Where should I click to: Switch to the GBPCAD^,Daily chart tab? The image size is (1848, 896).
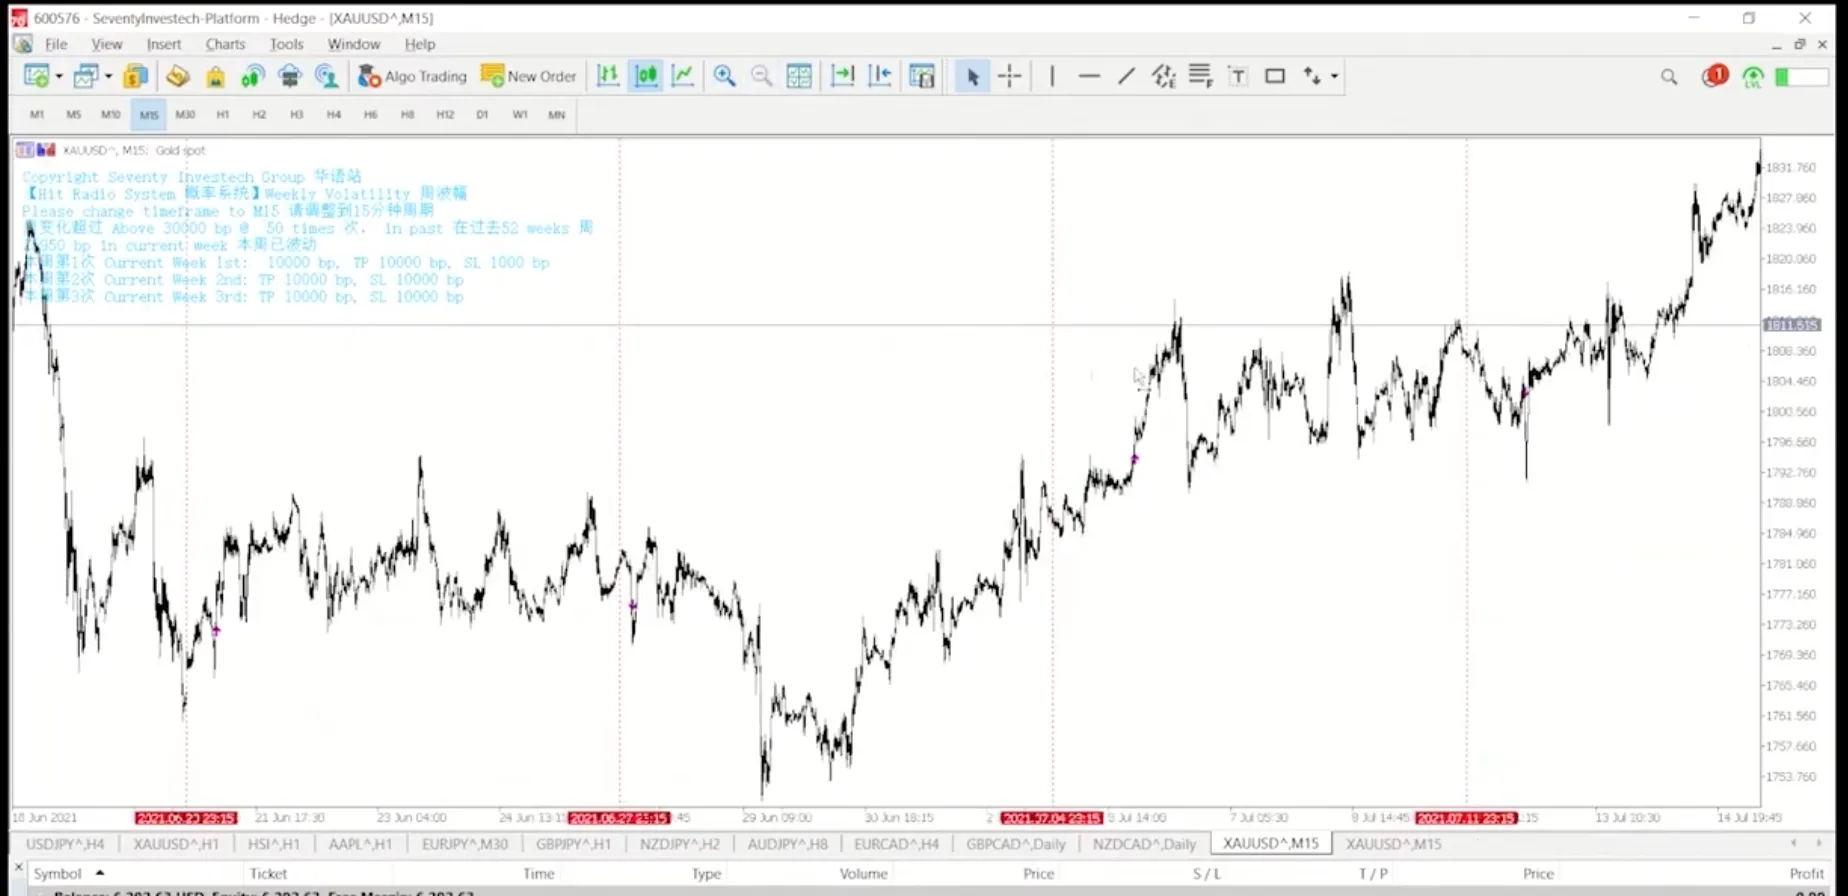tap(1016, 844)
